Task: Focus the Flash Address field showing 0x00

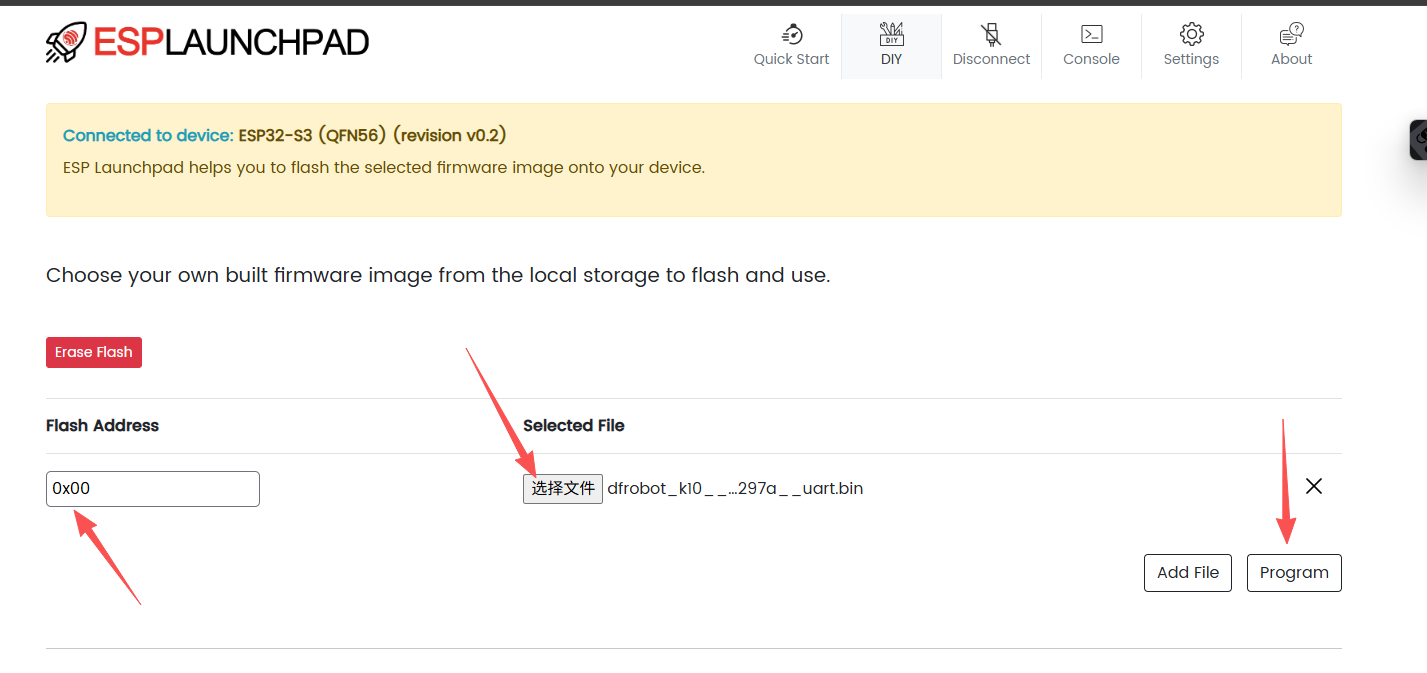Action: (x=153, y=489)
